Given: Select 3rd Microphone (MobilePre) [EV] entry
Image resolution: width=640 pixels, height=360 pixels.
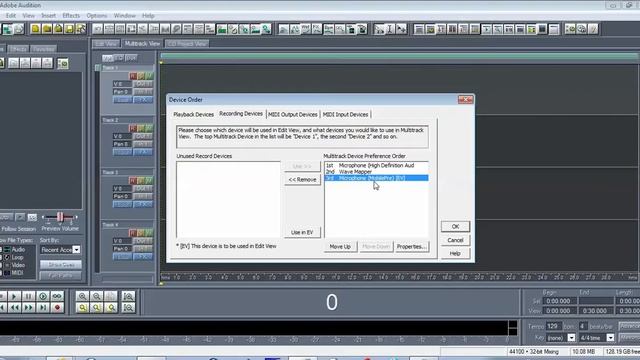Looking at the screenshot, I should click(x=376, y=178).
